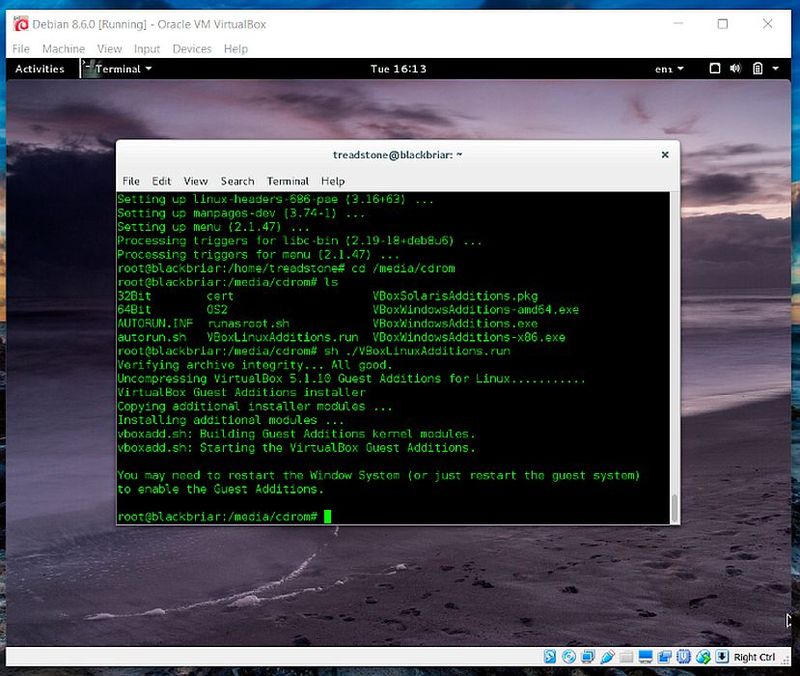Open the Terminal application menu in top bar
The height and width of the screenshot is (676, 800).
[117, 68]
